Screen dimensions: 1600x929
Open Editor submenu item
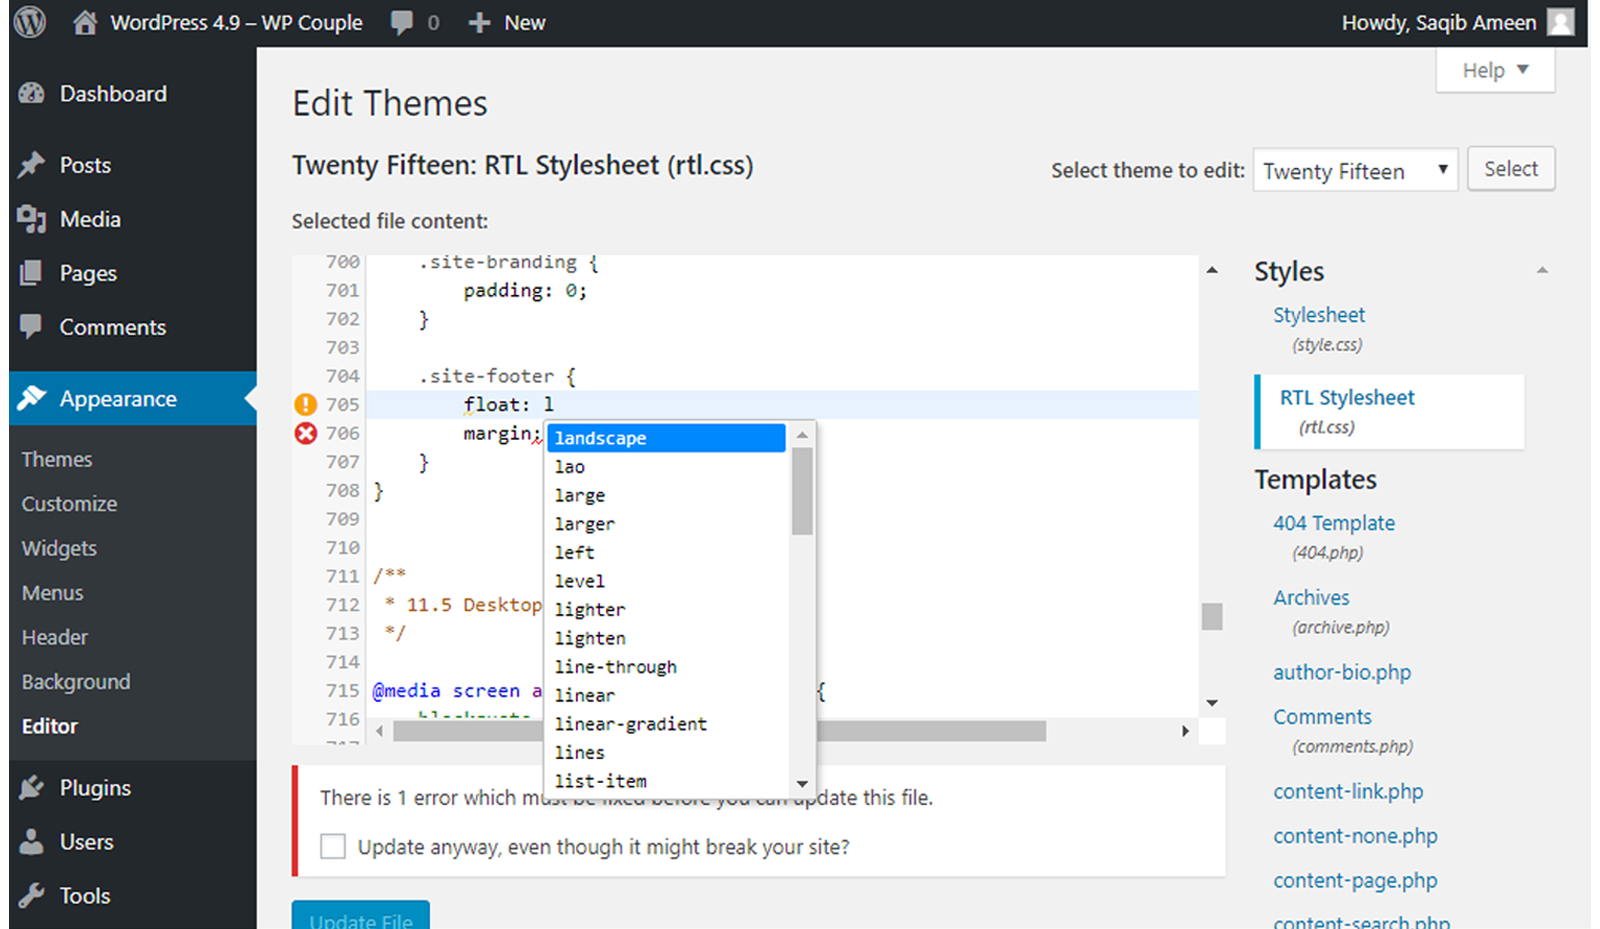point(50,726)
